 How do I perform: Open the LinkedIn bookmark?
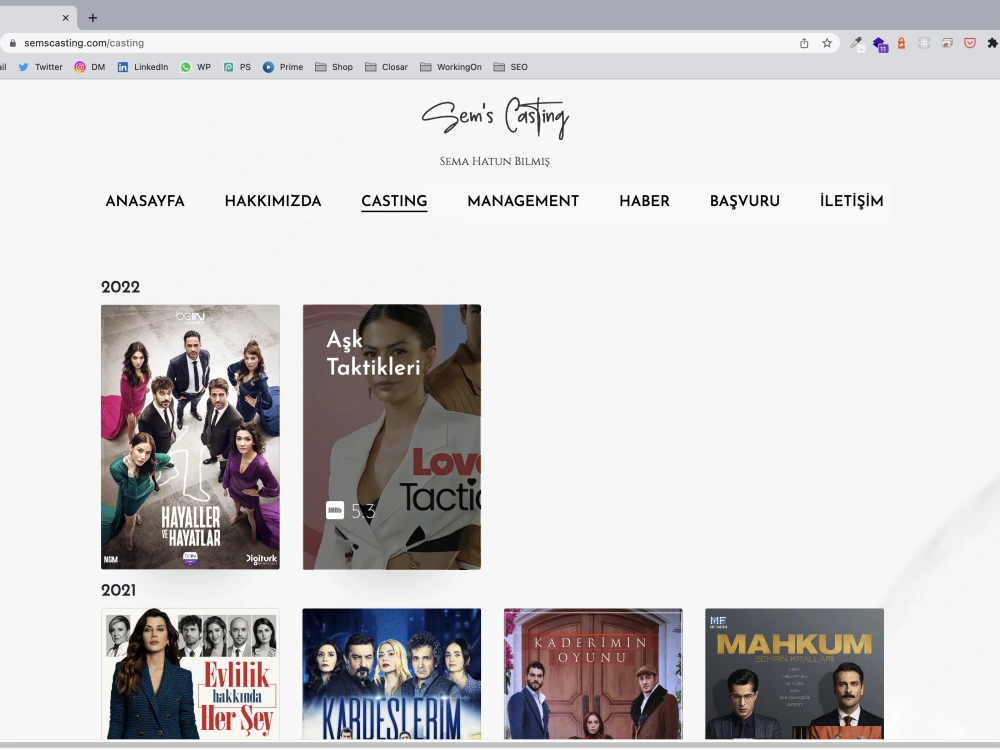[143, 67]
